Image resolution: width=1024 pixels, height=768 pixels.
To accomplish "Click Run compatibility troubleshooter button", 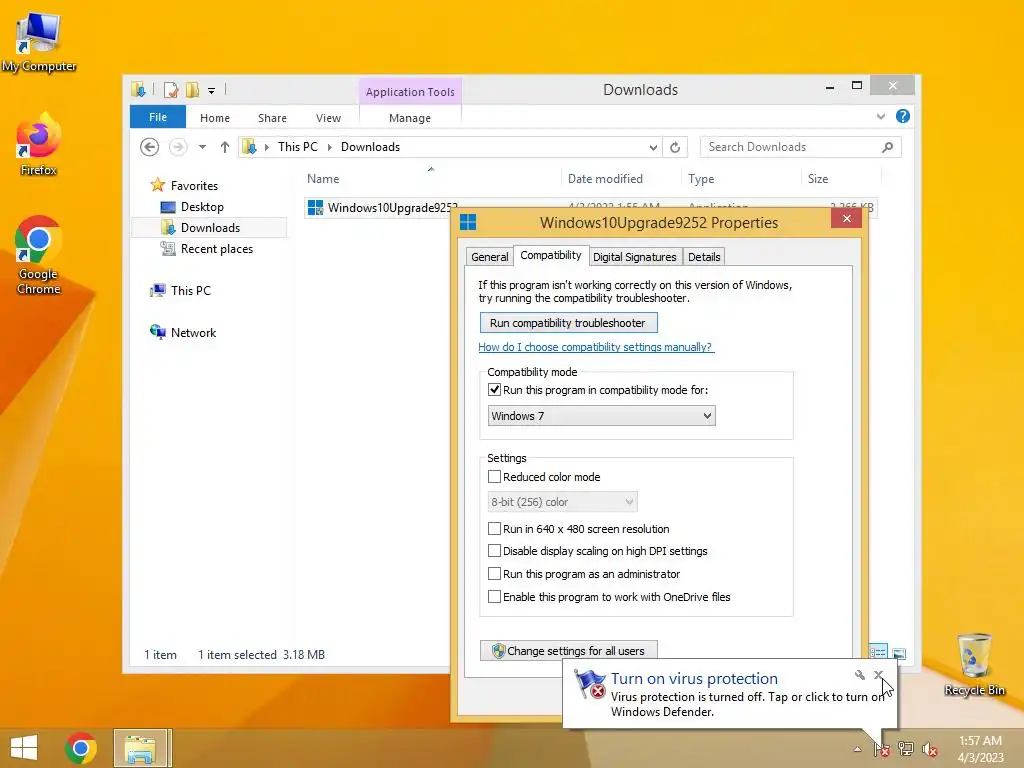I will (x=568, y=323).
